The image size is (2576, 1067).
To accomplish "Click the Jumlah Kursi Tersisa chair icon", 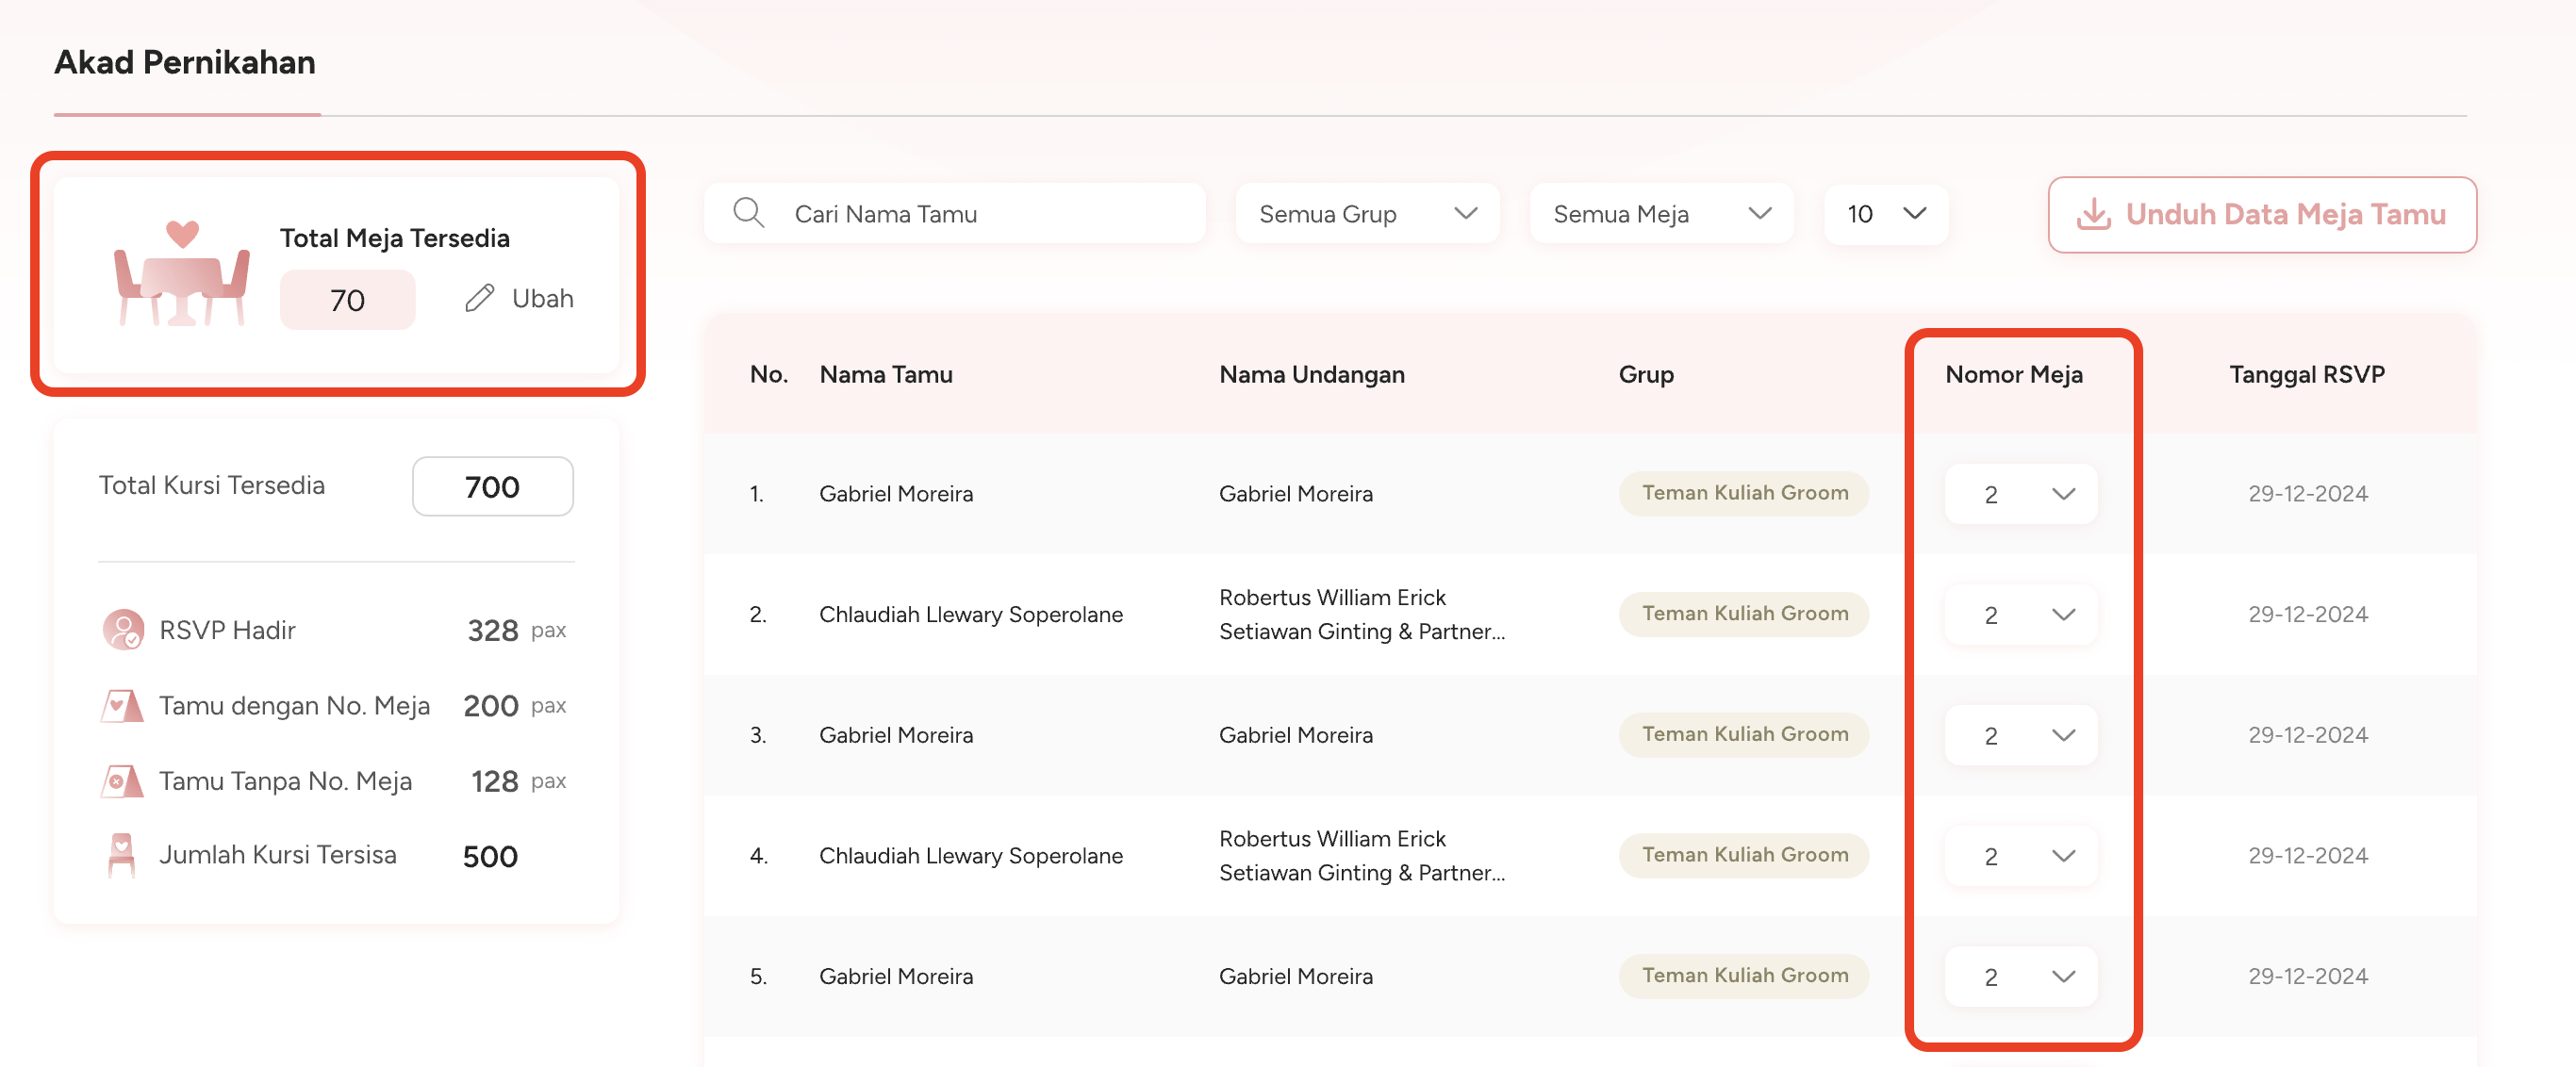I will (x=121, y=856).
